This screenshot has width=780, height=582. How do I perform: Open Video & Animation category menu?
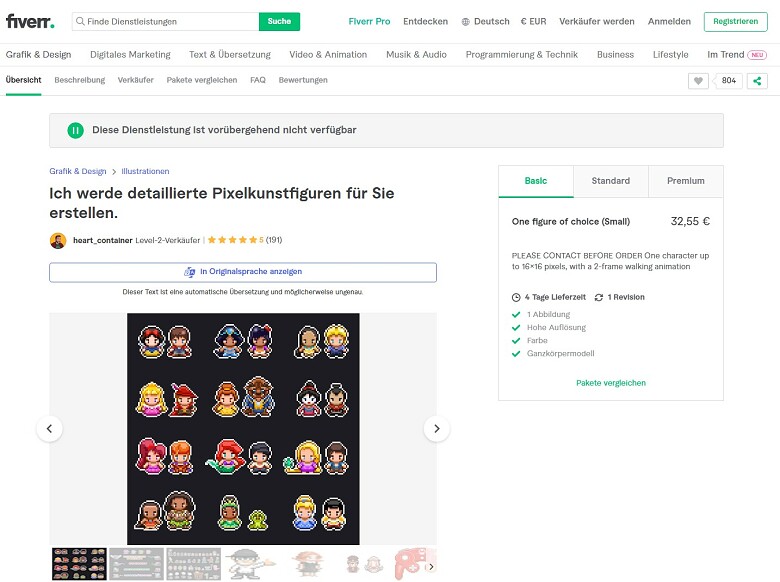[x=328, y=55]
